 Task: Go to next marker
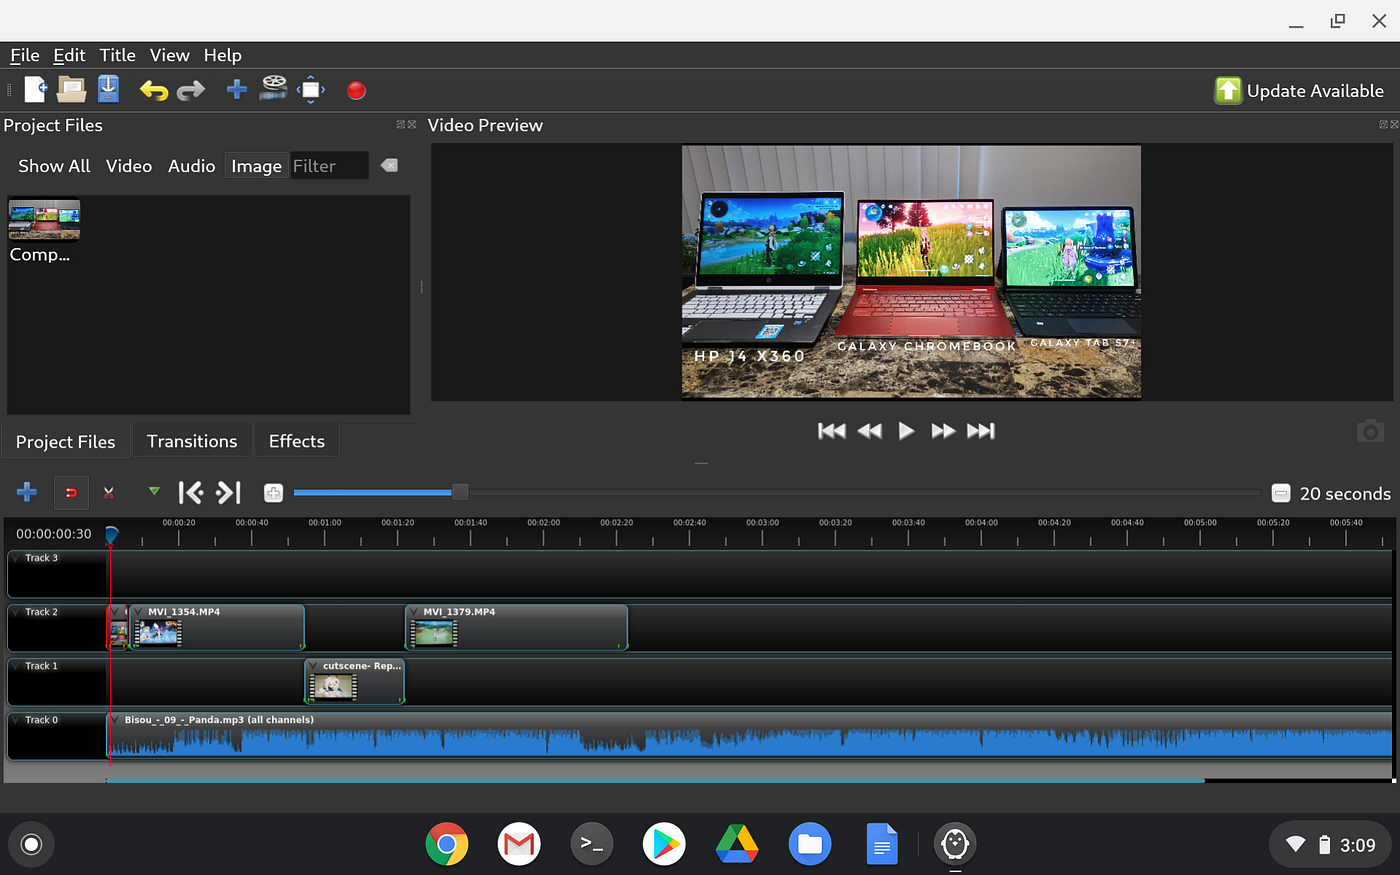pos(229,492)
